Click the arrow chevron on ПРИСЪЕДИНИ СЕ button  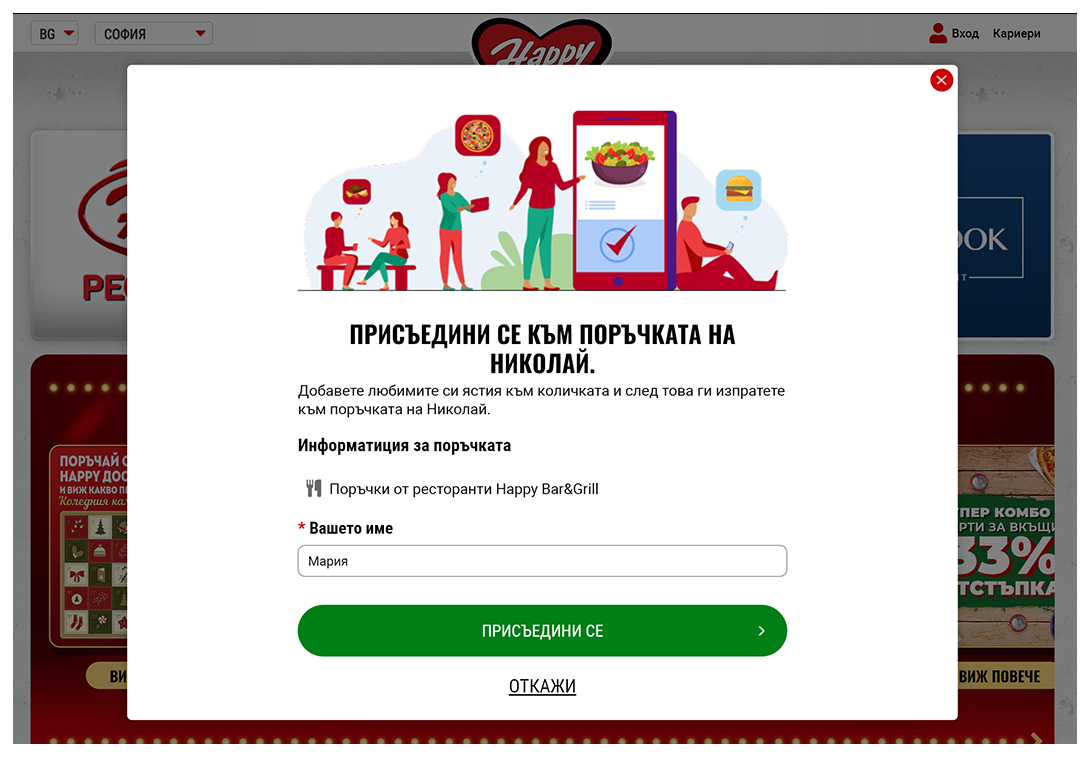[x=761, y=630]
